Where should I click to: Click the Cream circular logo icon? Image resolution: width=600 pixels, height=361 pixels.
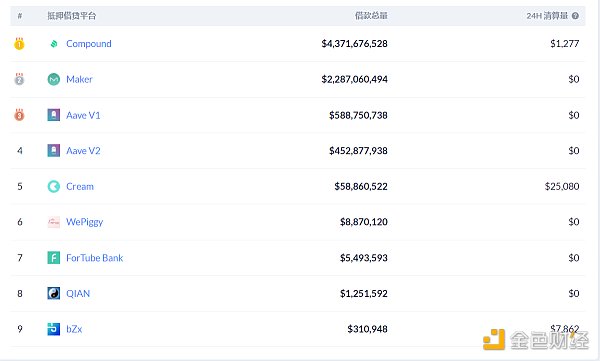(54, 186)
